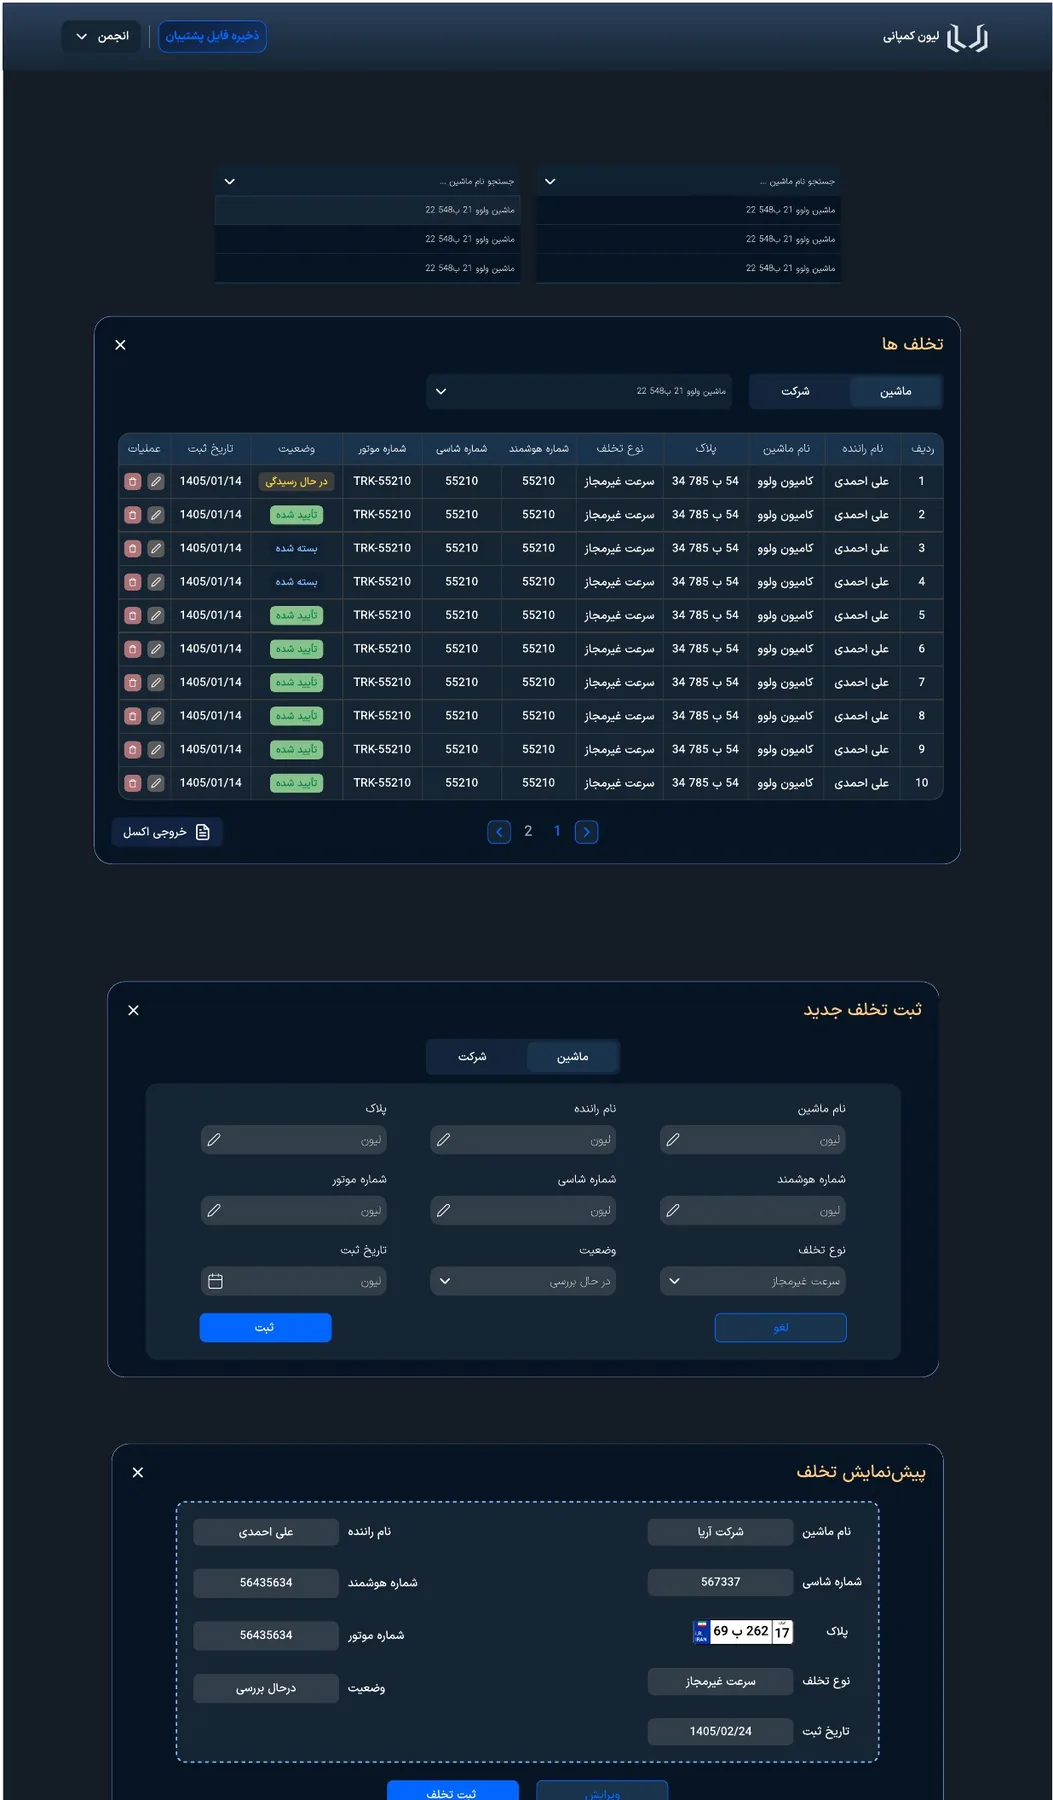Switch to the شرکت tab in تخلف ها panel
The image size is (1053, 1800).
coord(796,392)
